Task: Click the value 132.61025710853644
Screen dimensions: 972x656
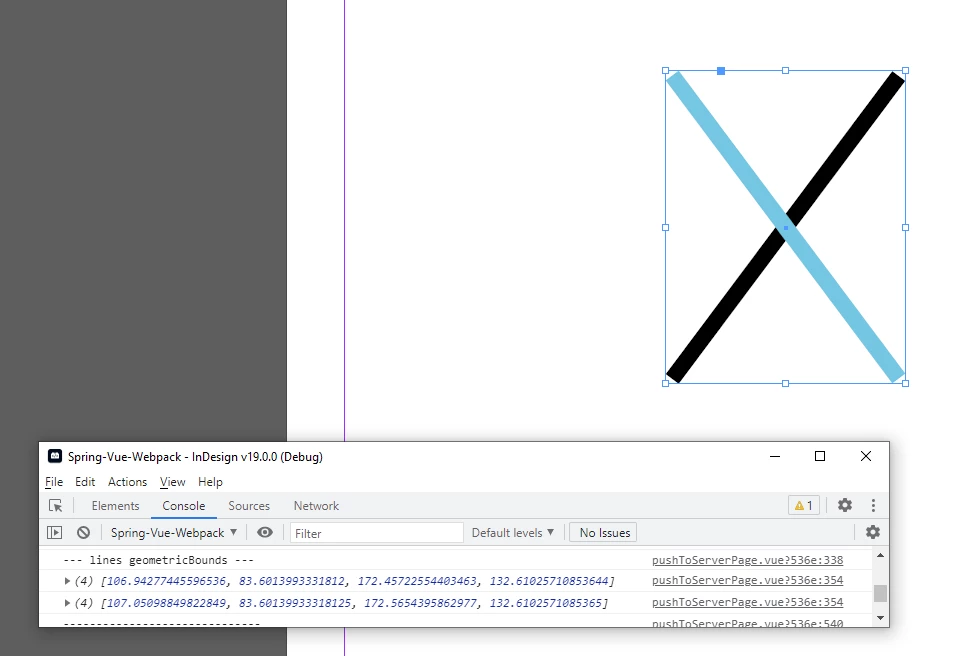Action: (x=549, y=581)
